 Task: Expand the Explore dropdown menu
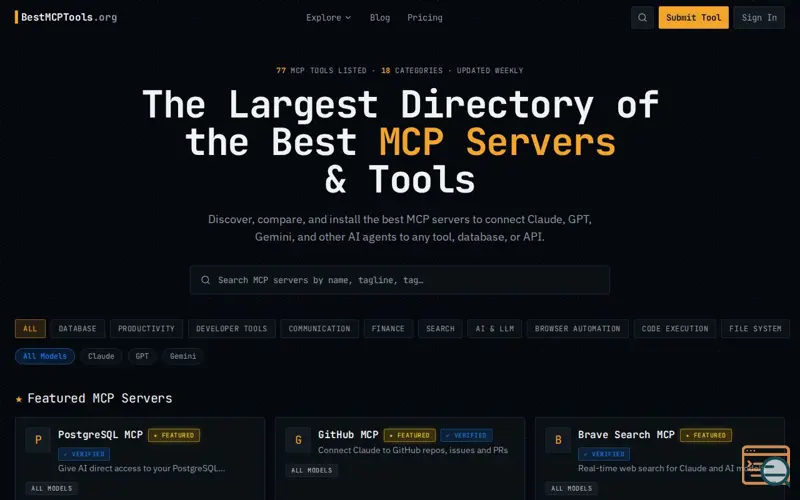click(329, 17)
